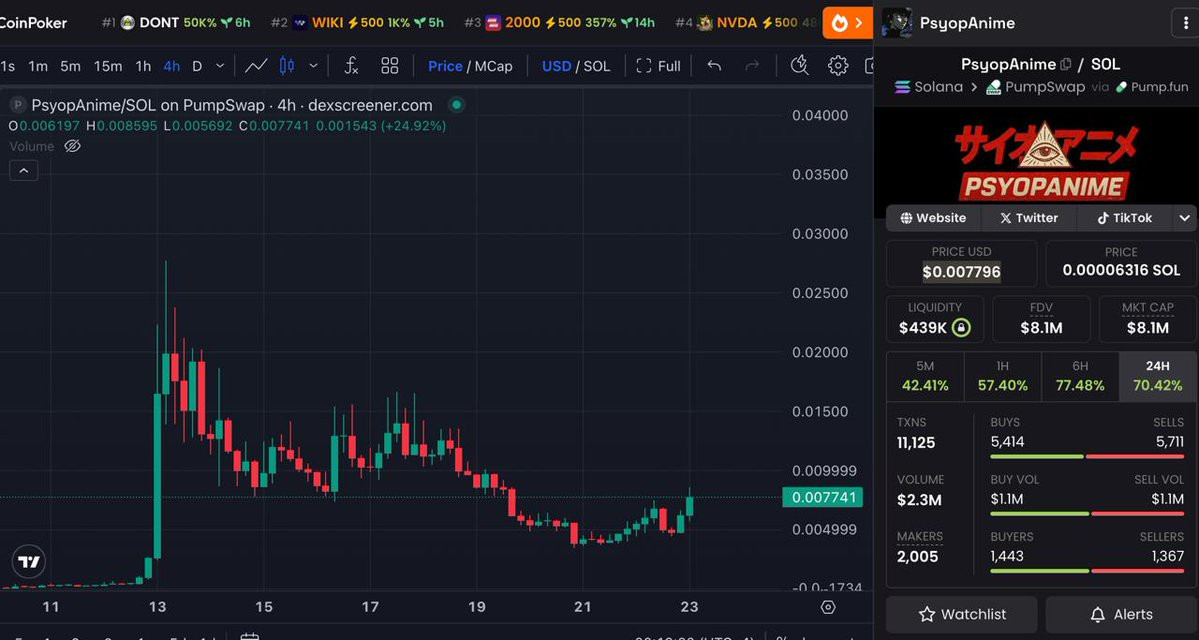Click the LIQUIDITY value $439K
This screenshot has width=1199, height=640.
(923, 328)
